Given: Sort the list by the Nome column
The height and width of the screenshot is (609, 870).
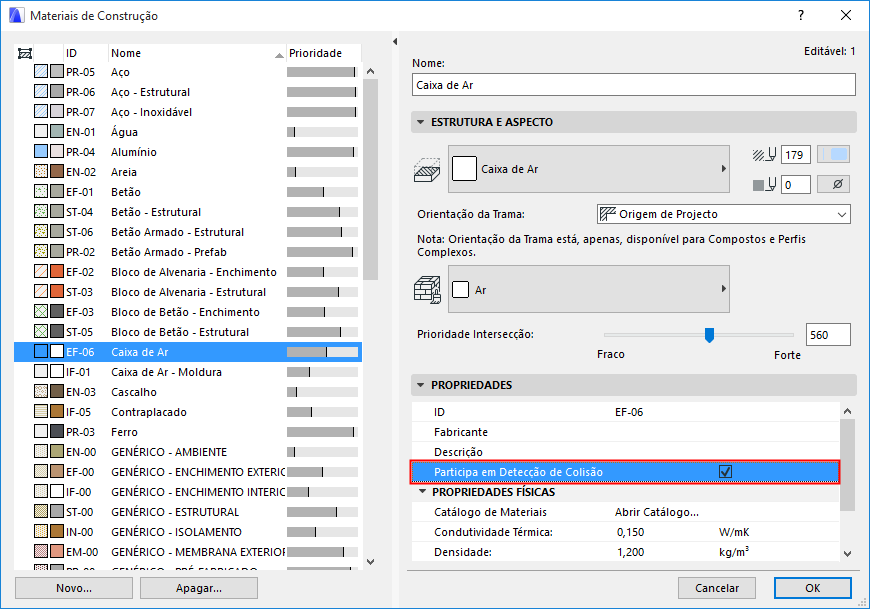Looking at the screenshot, I should 197,53.
